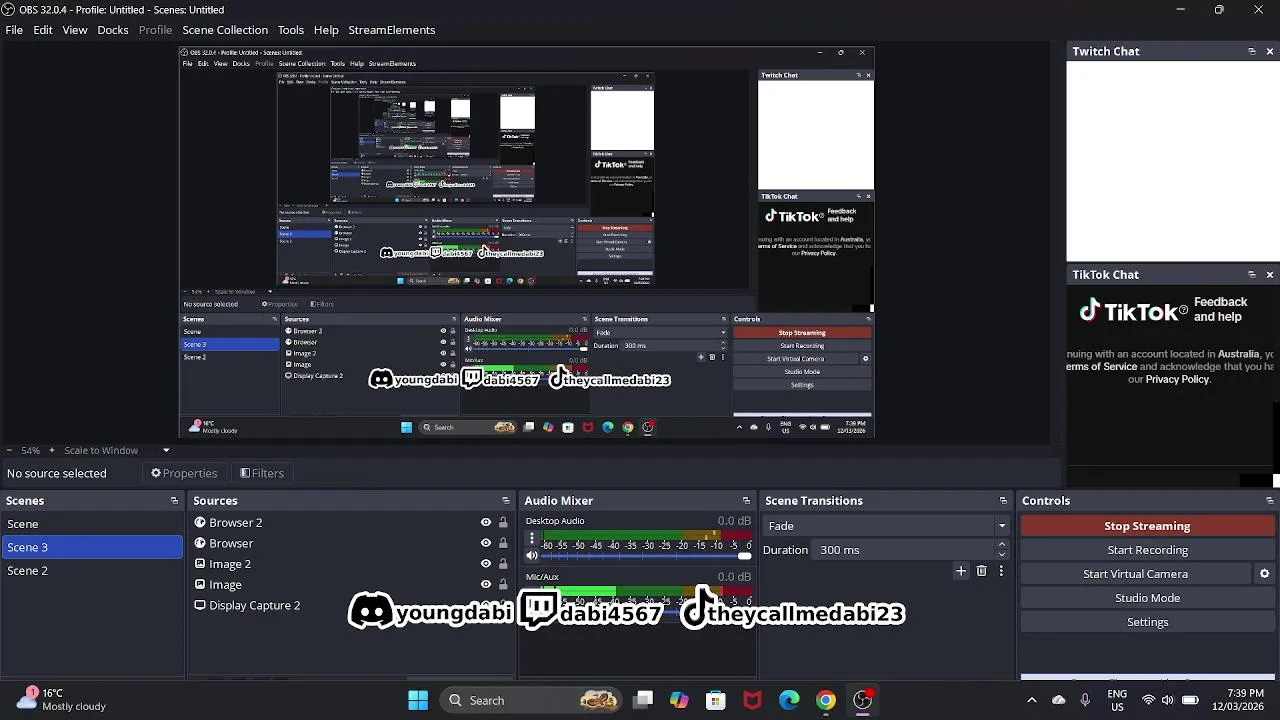Viewport: 1280px width, 720px height.
Task: Float the Sources dock via its header icon
Action: click(x=506, y=501)
